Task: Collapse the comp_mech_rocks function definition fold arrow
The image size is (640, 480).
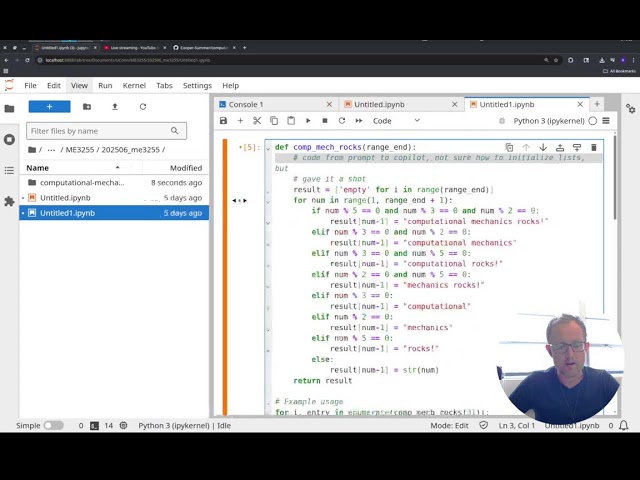Action: tap(268, 148)
